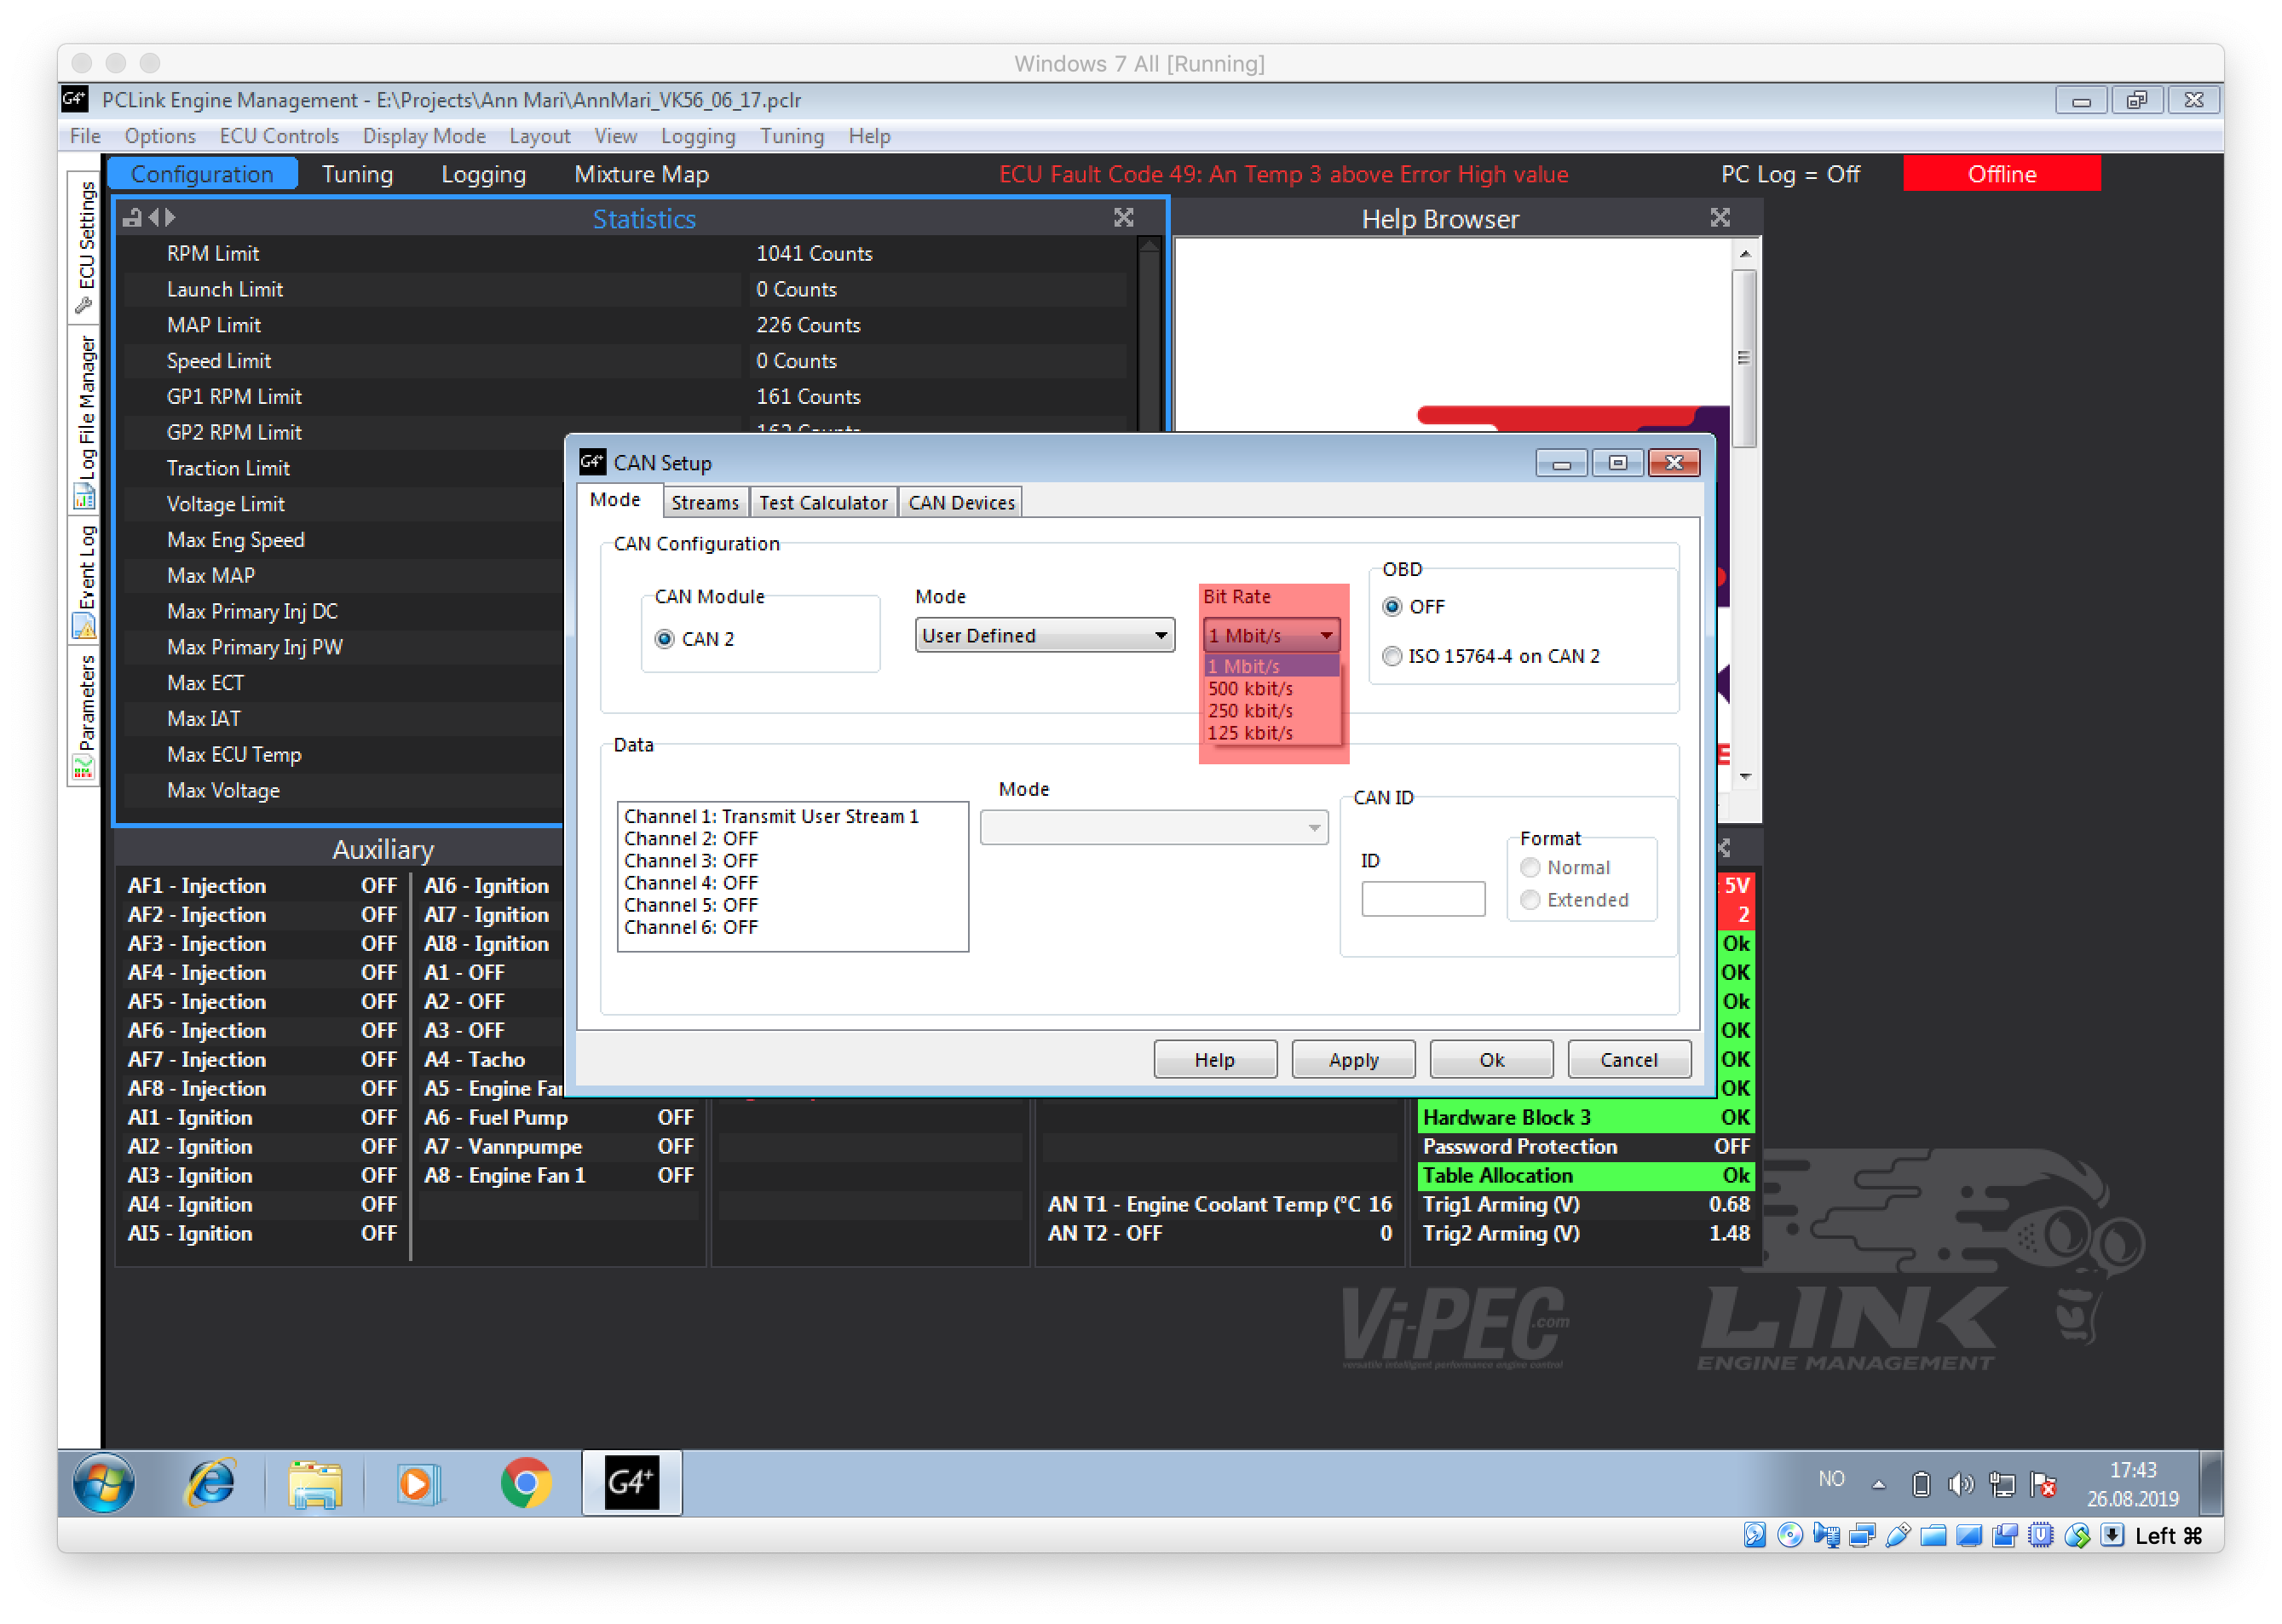Viewport: 2282px width, 1624px height.
Task: Choose 500 kbit/s bit rate option
Action: (x=1250, y=688)
